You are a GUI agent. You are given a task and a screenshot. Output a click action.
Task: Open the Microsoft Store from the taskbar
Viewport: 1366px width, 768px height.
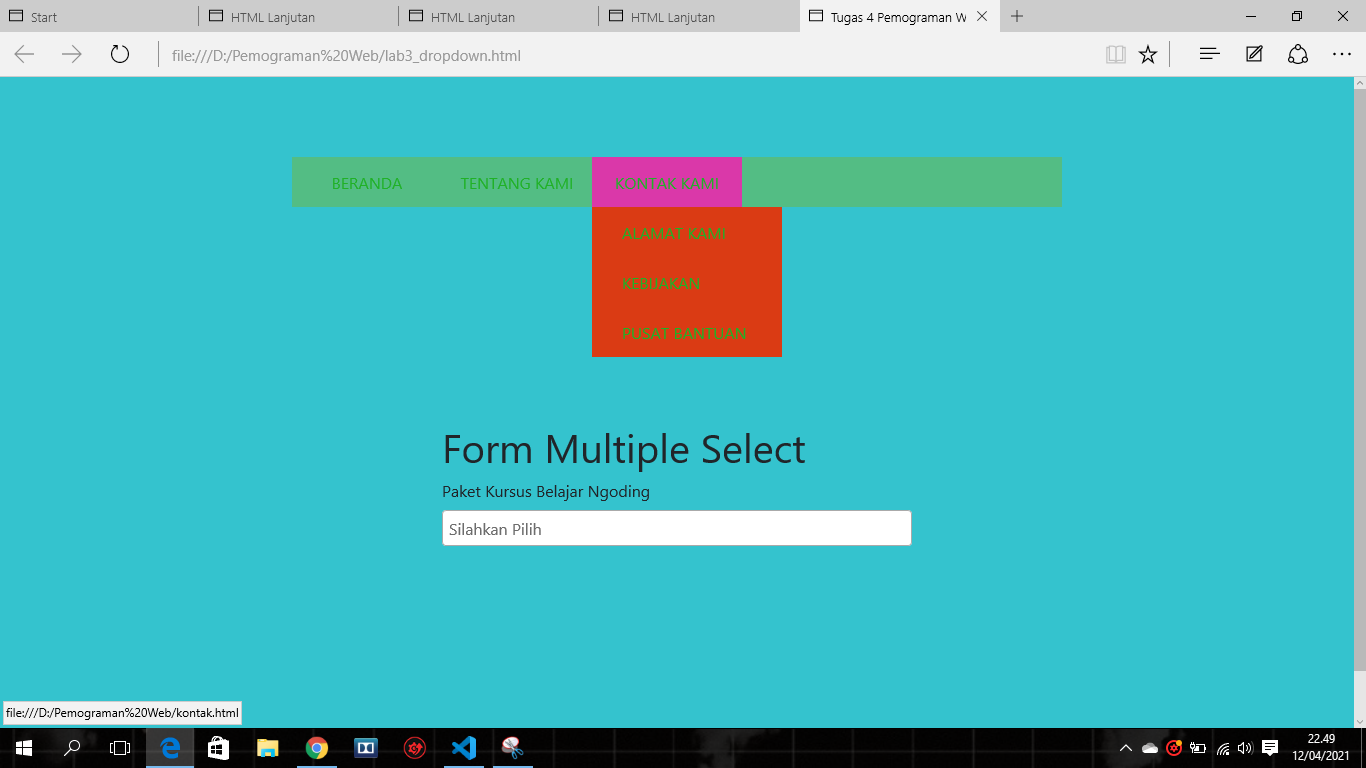click(219, 748)
